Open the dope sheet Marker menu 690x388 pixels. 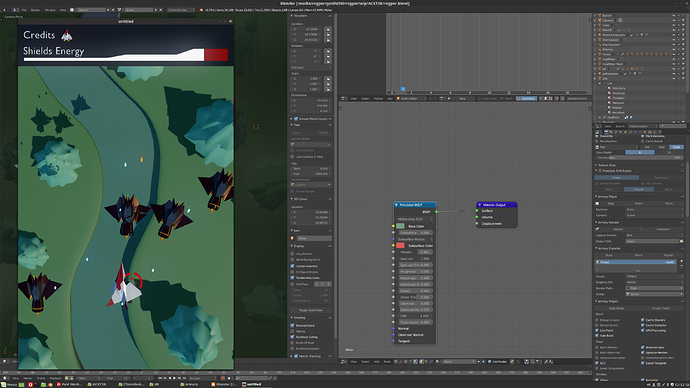tap(378, 99)
